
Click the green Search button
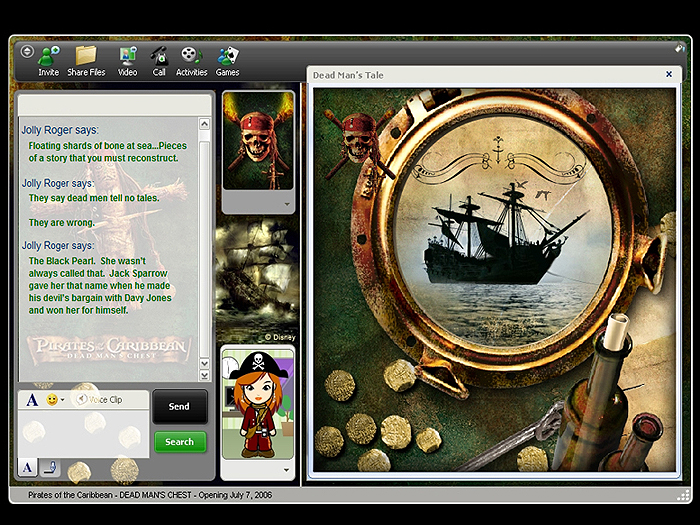[x=180, y=442]
